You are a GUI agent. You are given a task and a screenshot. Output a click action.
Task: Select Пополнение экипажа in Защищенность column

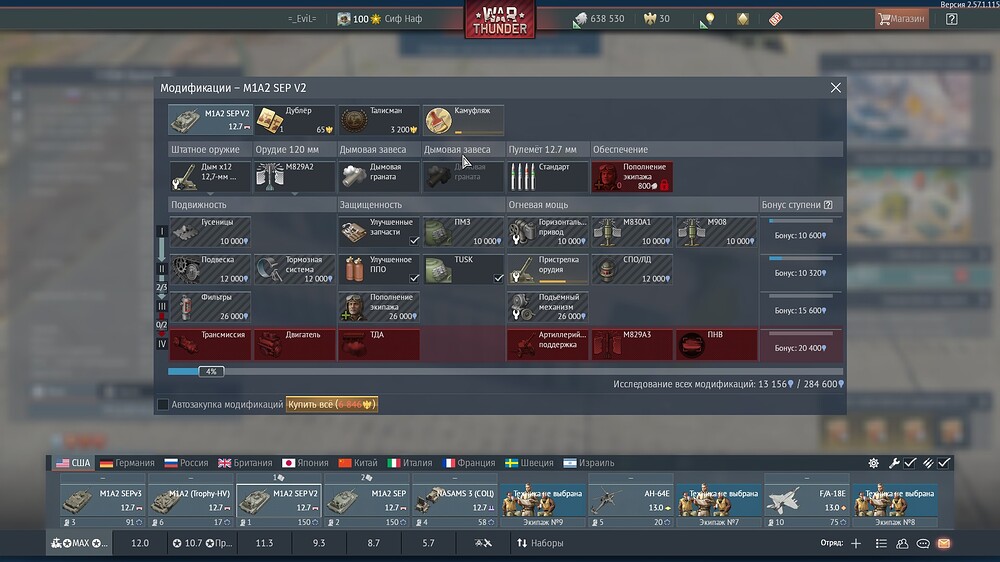(378, 307)
